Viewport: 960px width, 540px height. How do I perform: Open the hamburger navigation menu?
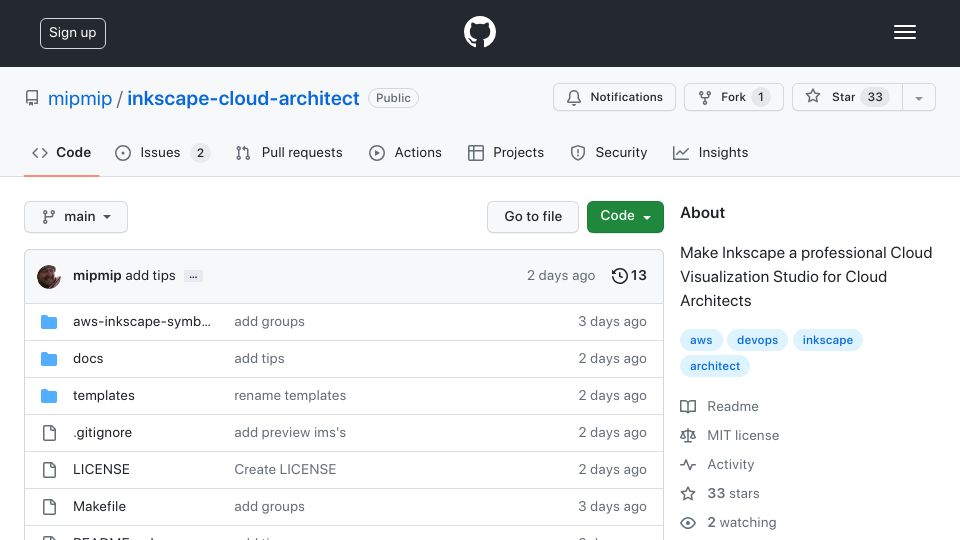click(x=904, y=32)
